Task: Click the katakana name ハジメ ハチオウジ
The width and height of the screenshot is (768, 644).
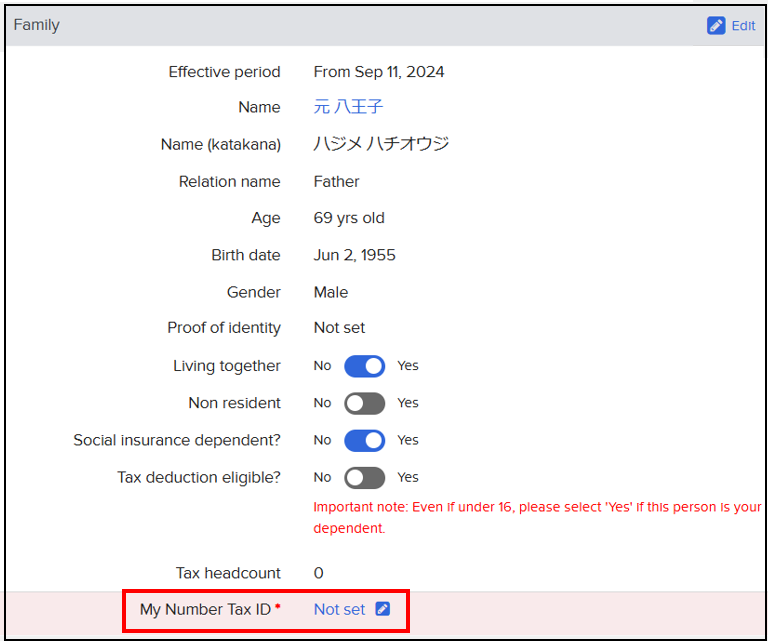Action: pyautogui.click(x=381, y=144)
